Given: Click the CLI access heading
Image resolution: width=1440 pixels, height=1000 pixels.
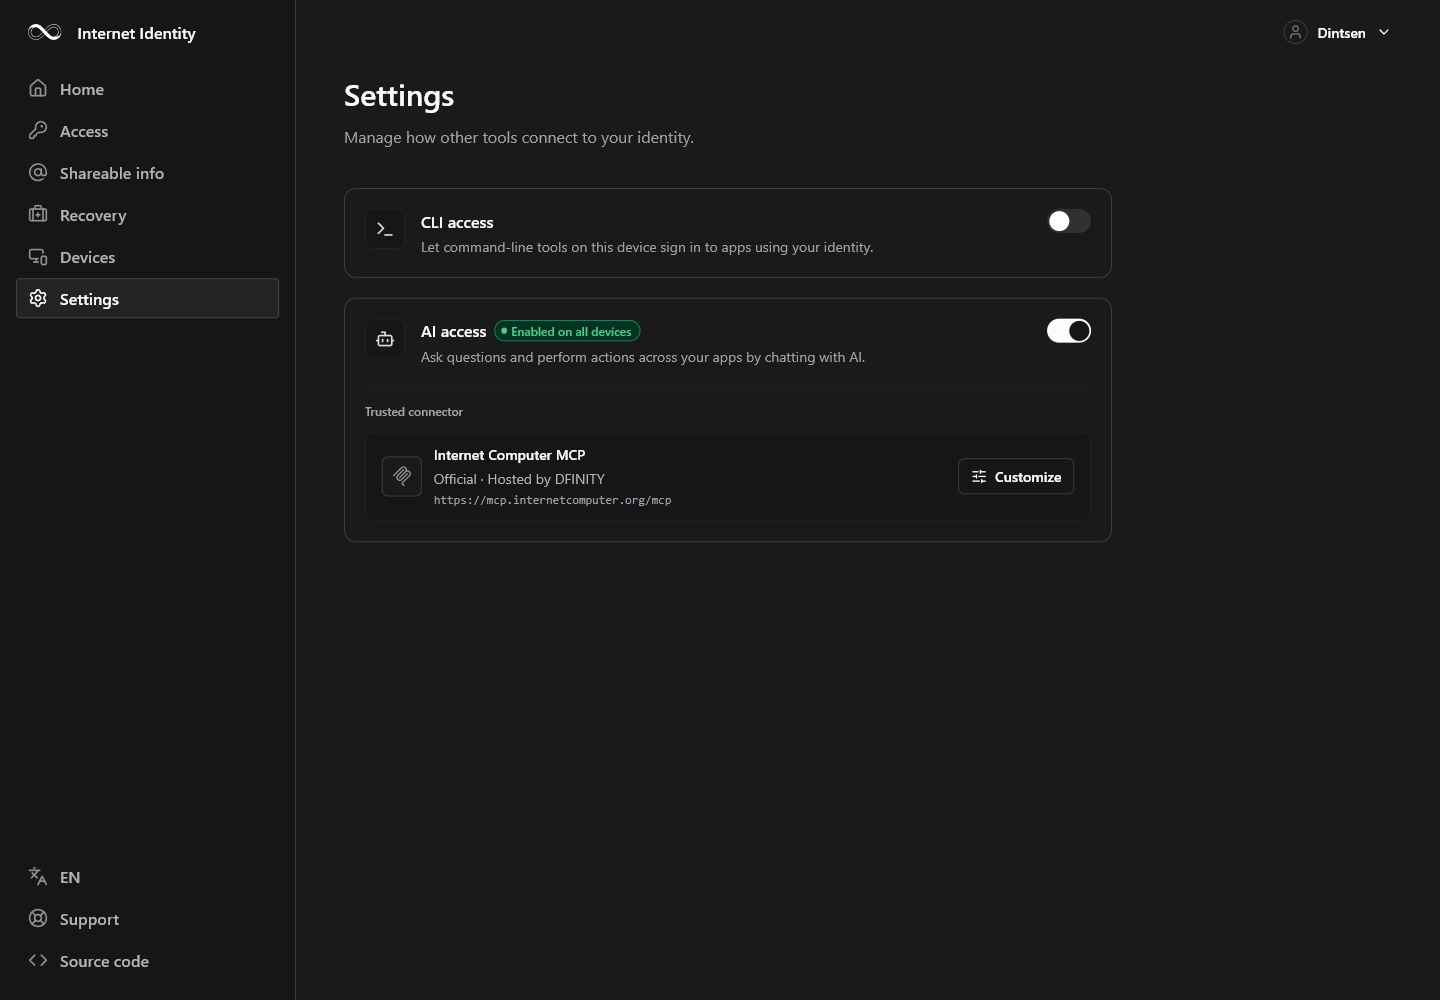Looking at the screenshot, I should point(457,223).
